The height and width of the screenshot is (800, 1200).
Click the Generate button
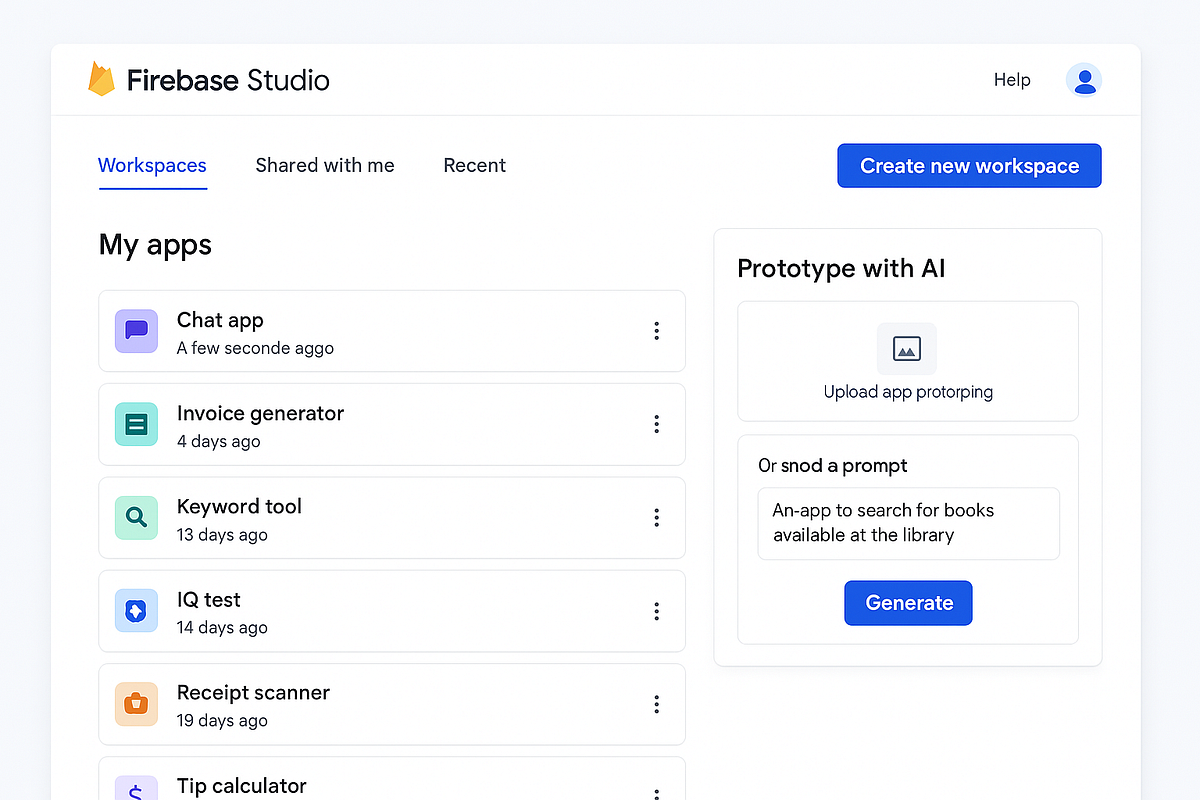pos(907,602)
